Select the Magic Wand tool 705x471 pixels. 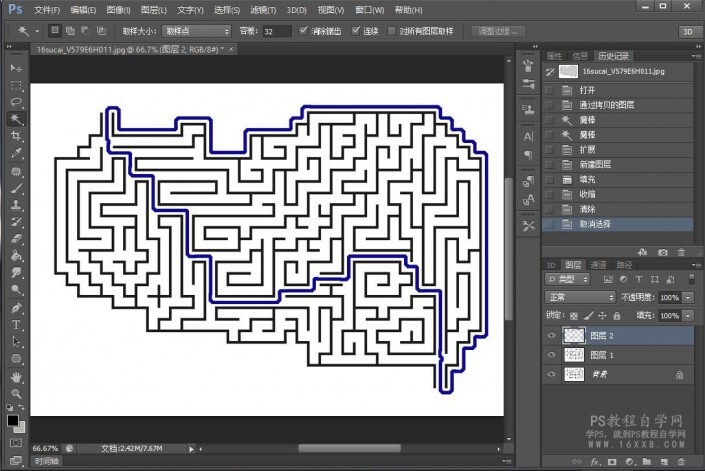coord(17,118)
